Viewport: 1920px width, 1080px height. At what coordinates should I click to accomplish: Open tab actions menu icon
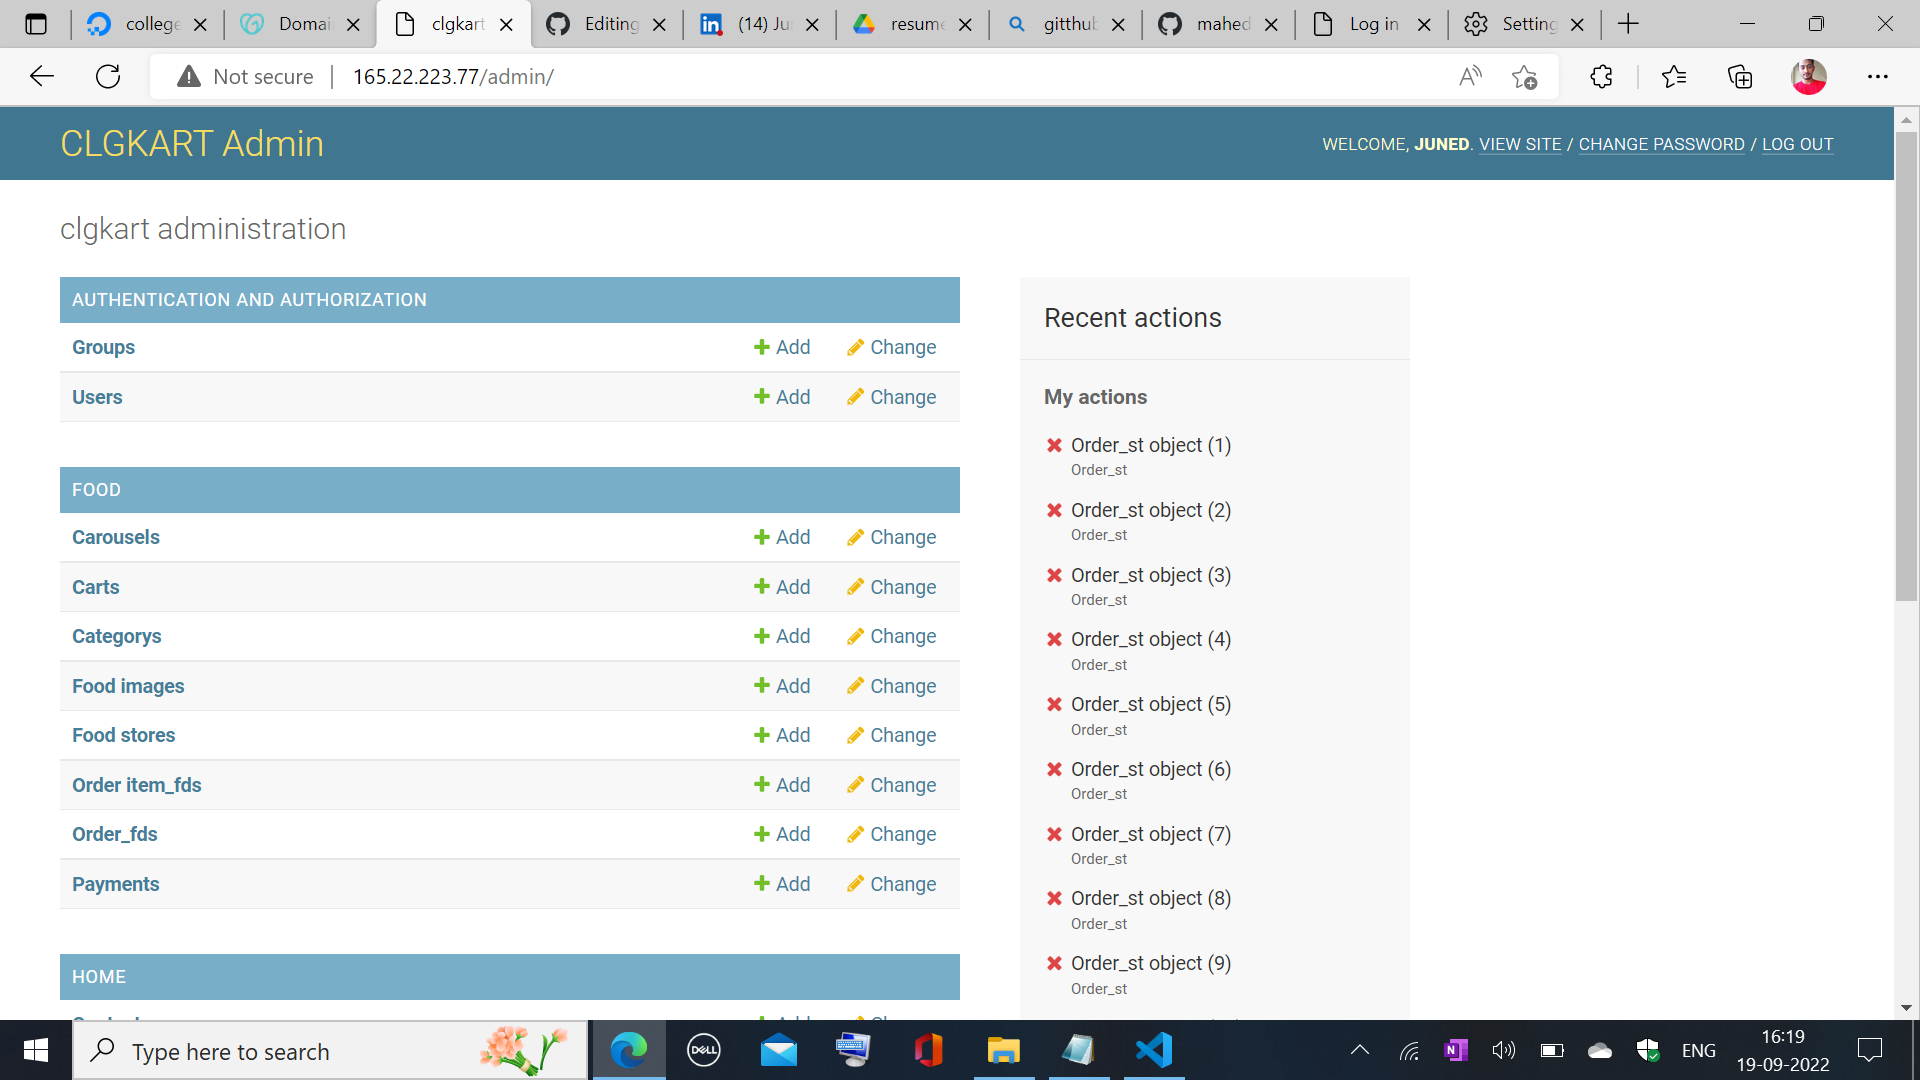tap(36, 24)
